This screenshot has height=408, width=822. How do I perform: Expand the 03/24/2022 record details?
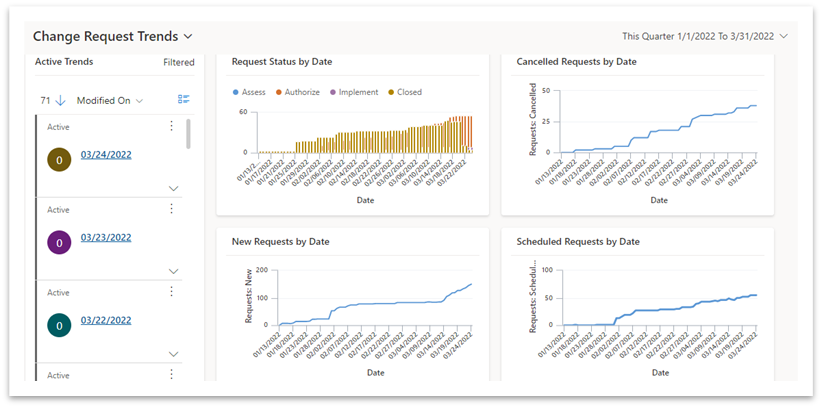click(174, 188)
